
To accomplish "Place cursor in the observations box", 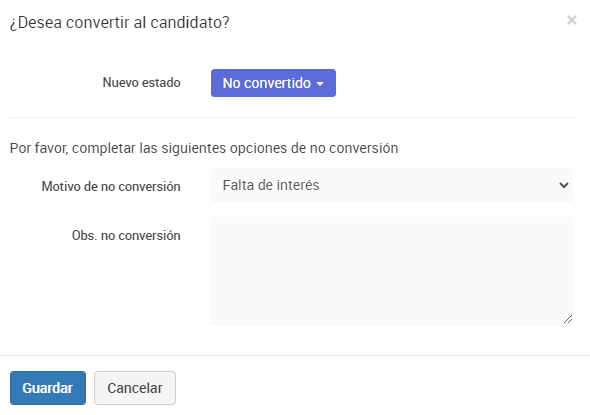I will coord(392,271).
